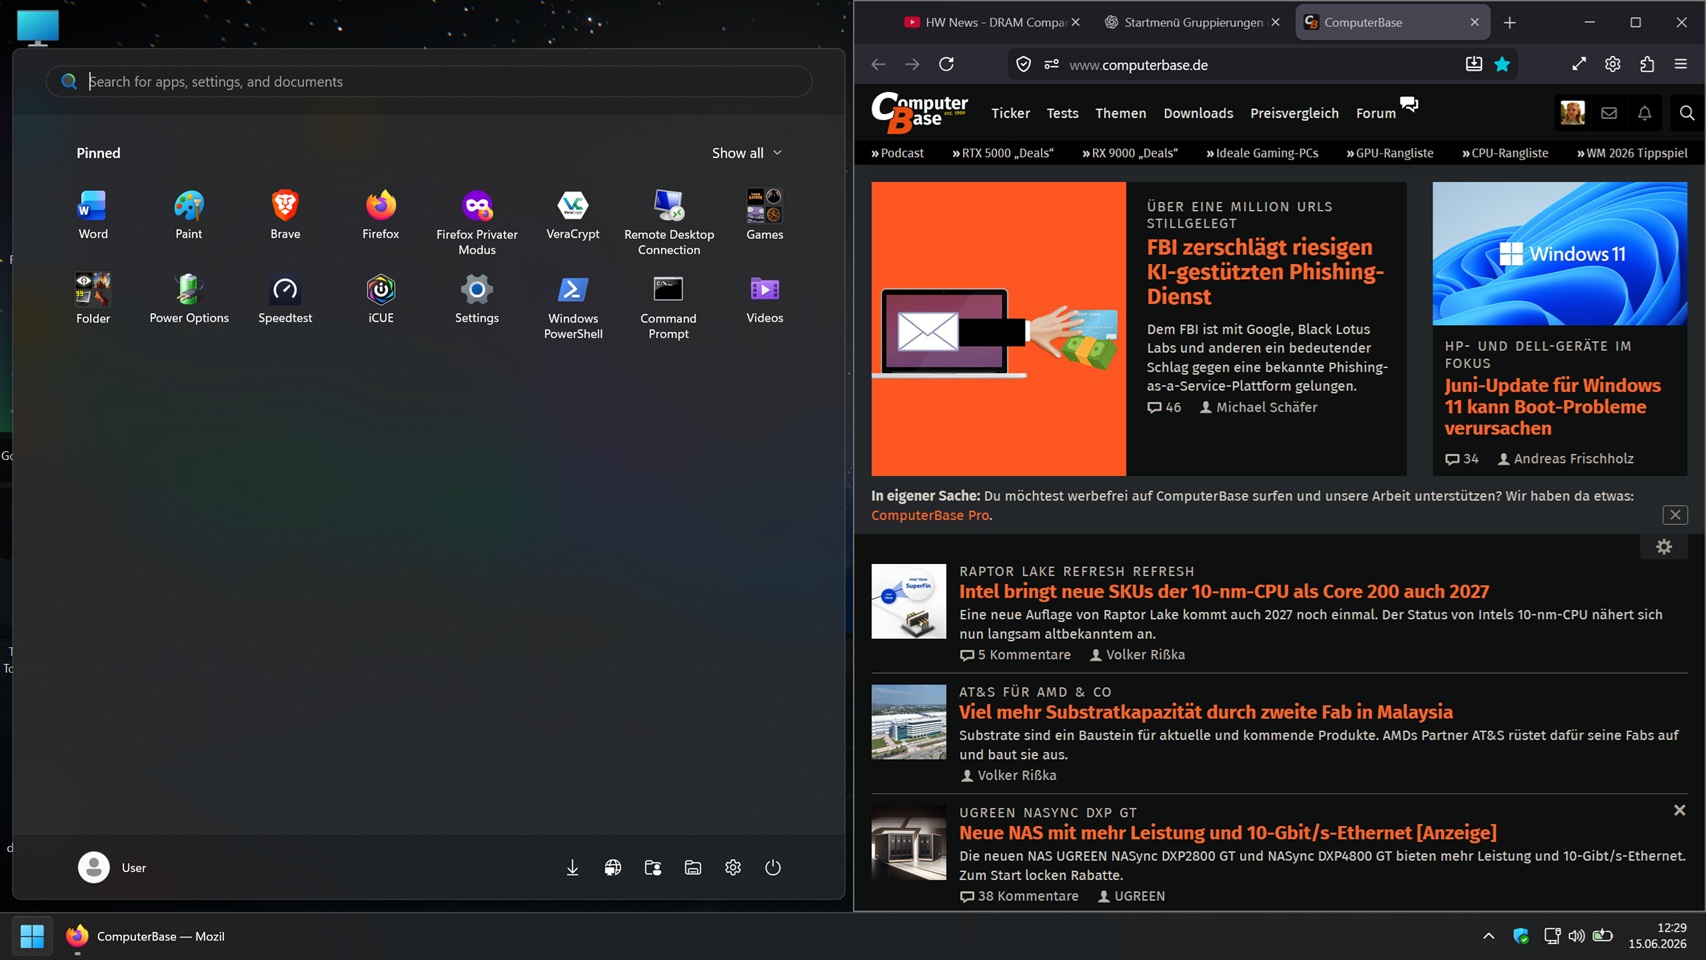Open Power Options shortcut
The image size is (1706, 960).
(x=189, y=298)
